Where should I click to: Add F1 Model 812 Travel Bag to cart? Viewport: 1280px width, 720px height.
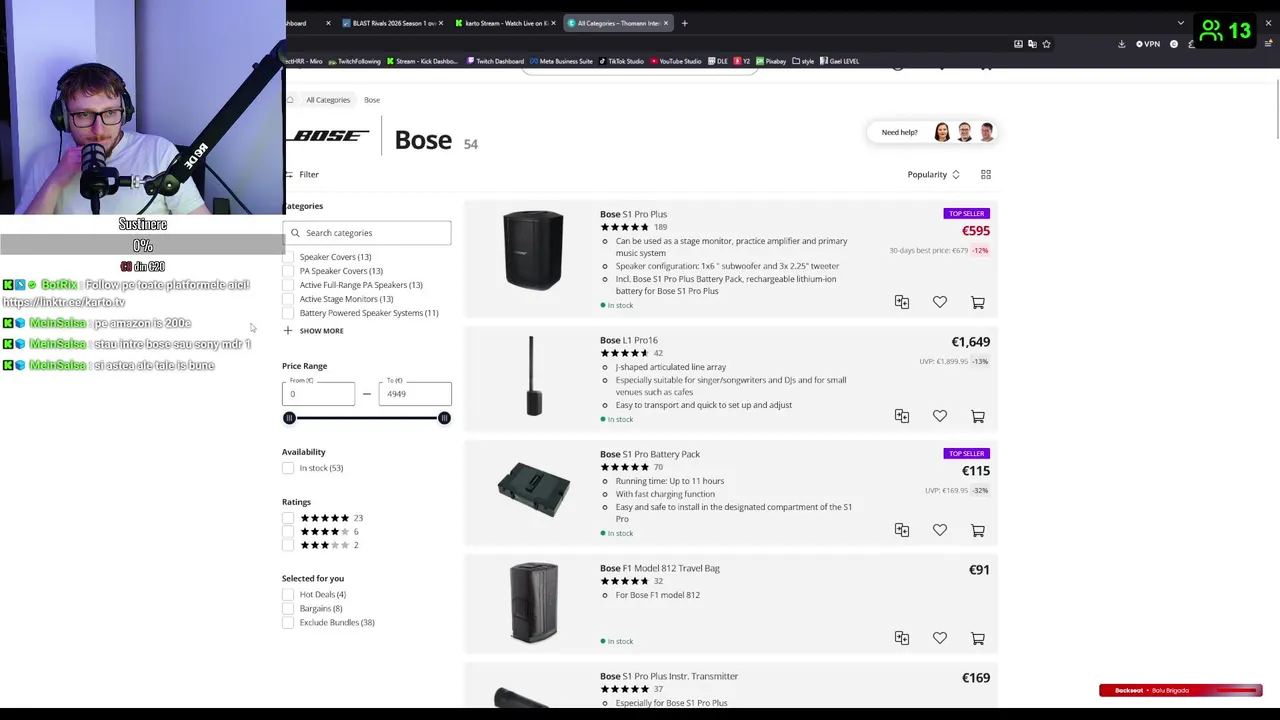978,638
